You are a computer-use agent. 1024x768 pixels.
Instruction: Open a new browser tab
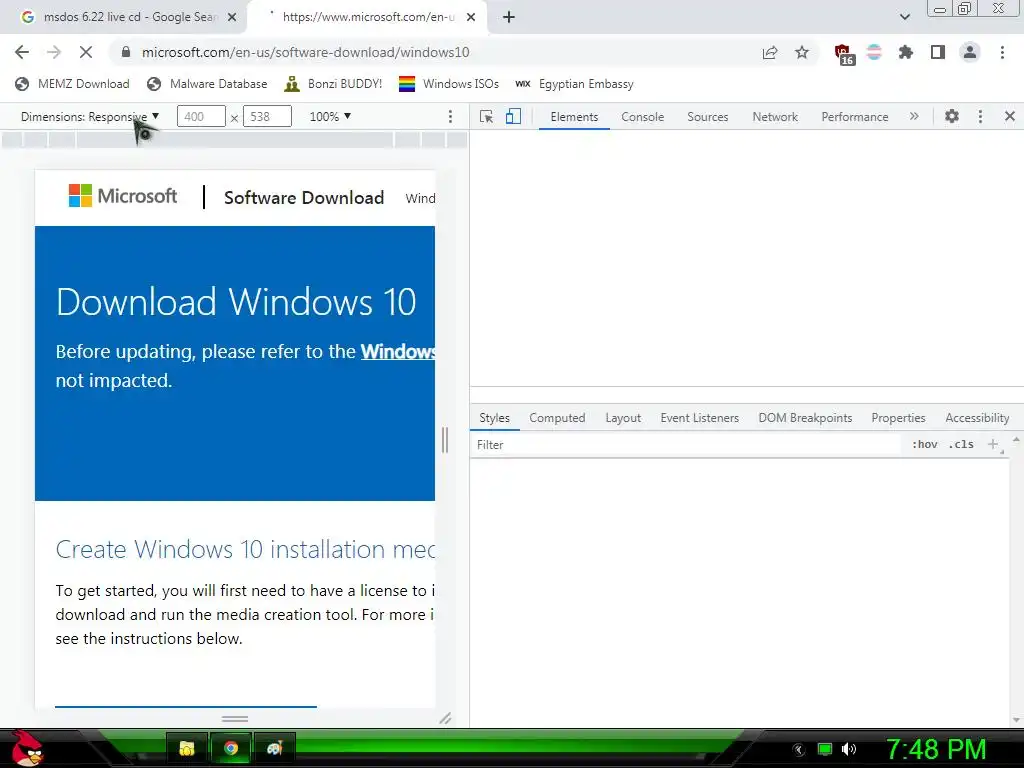(509, 17)
